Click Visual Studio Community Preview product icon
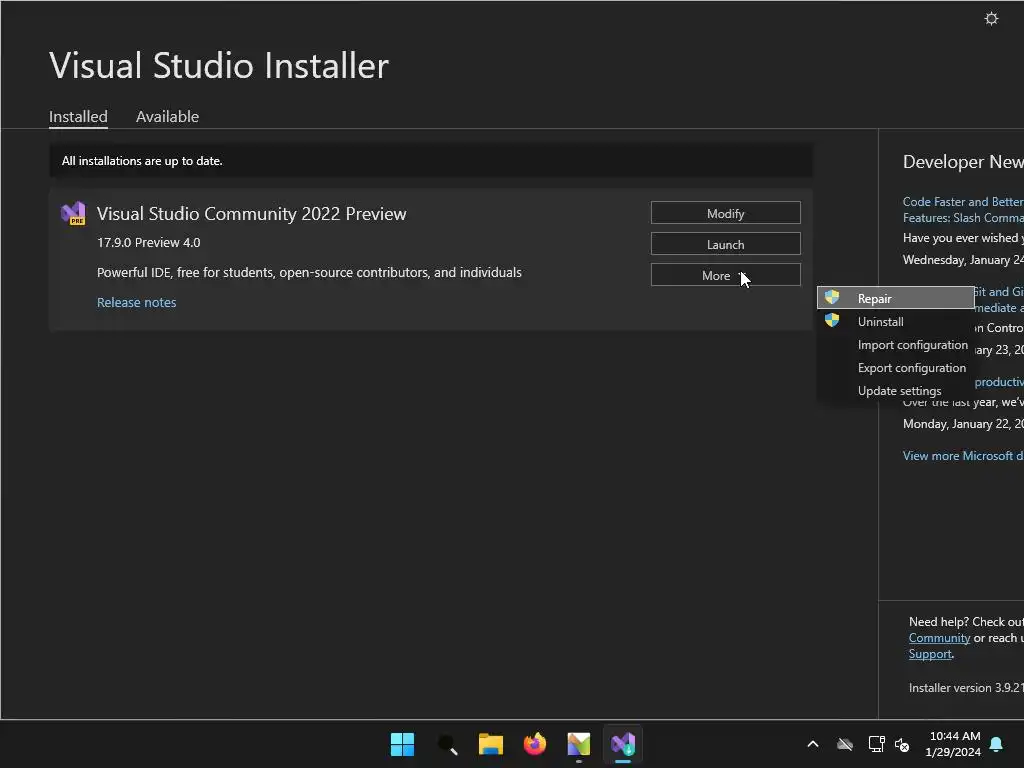 [73, 214]
